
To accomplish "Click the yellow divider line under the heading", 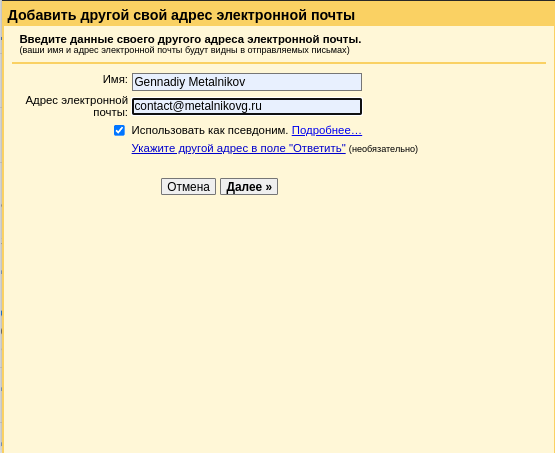I will tap(279, 63).
